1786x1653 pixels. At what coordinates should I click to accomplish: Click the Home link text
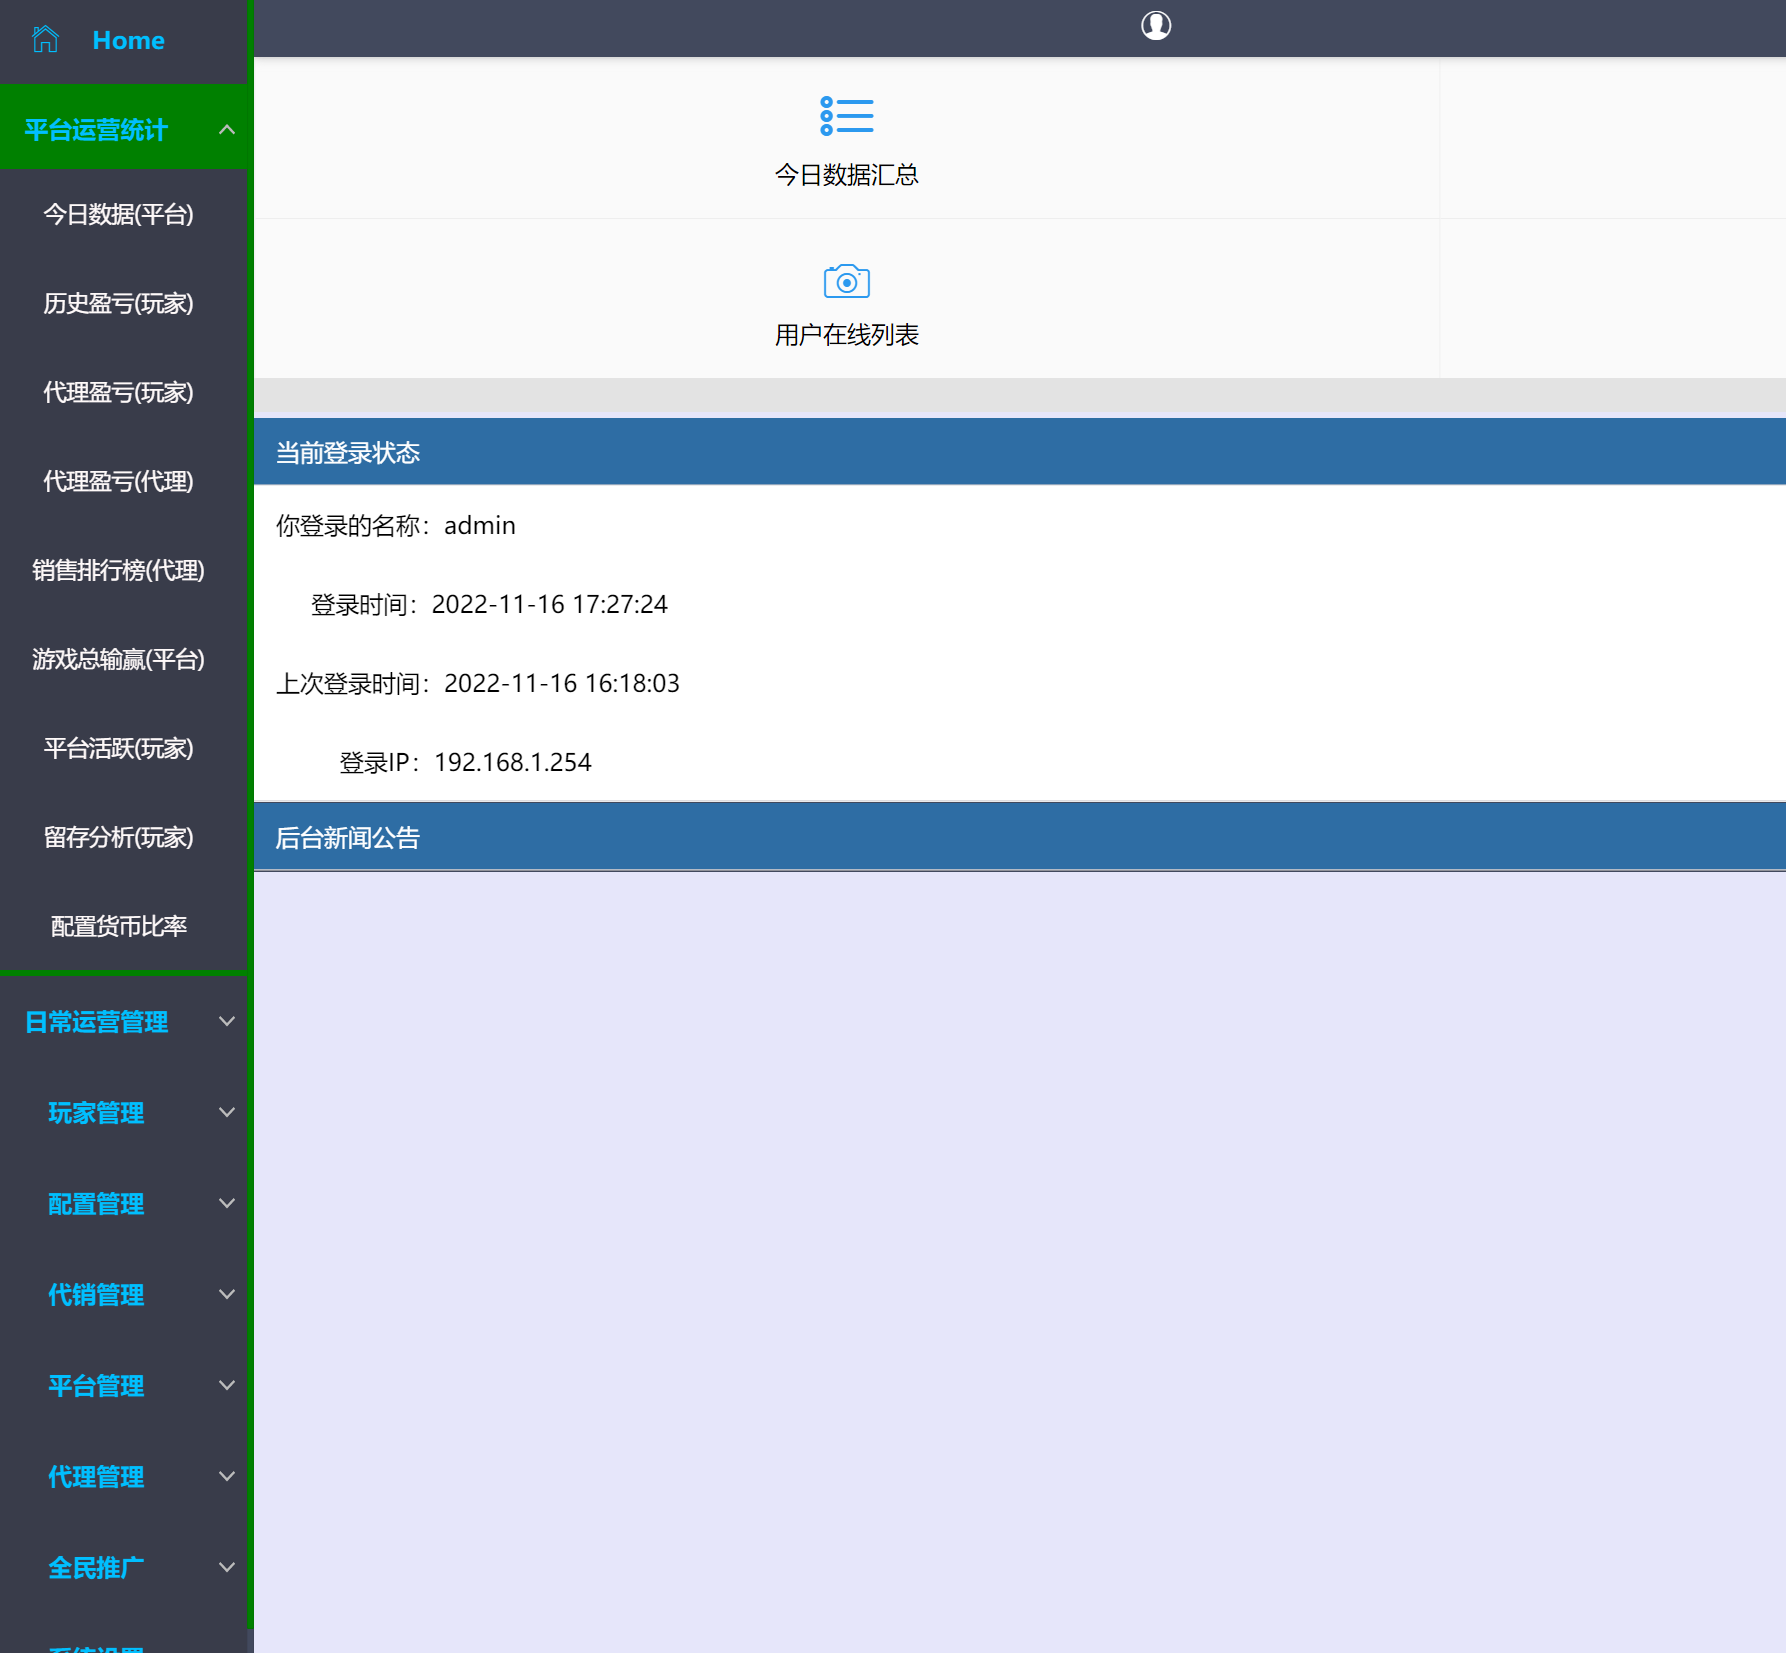pos(128,40)
